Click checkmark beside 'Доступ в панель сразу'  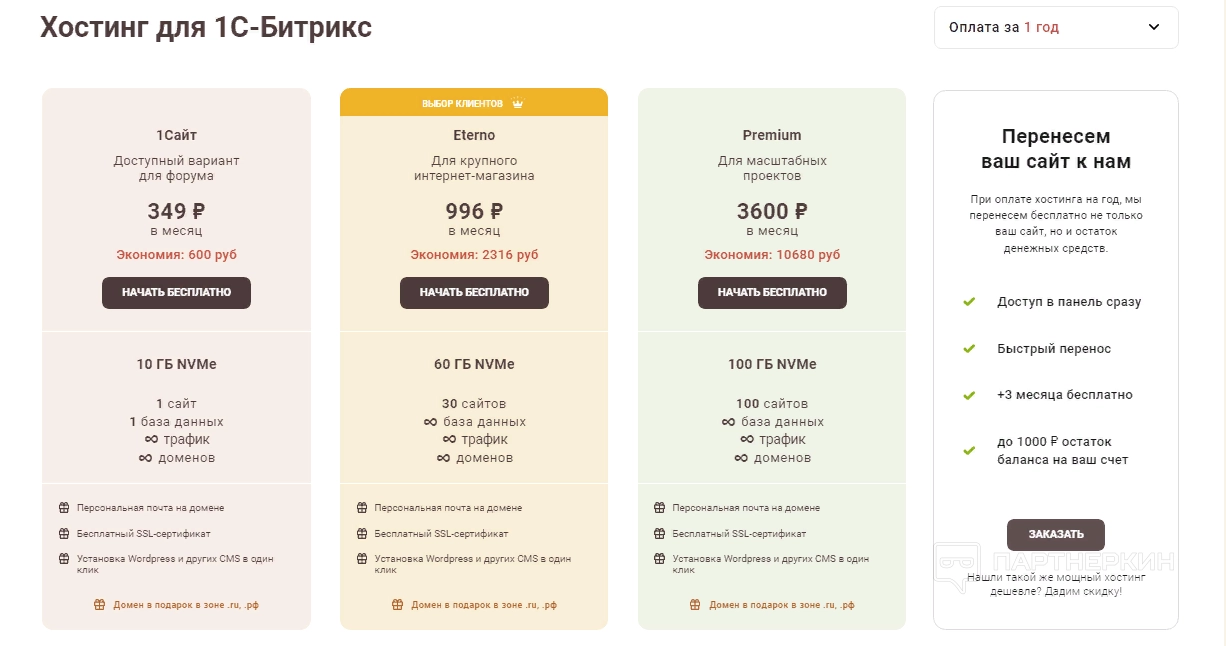pyautogui.click(x=968, y=301)
